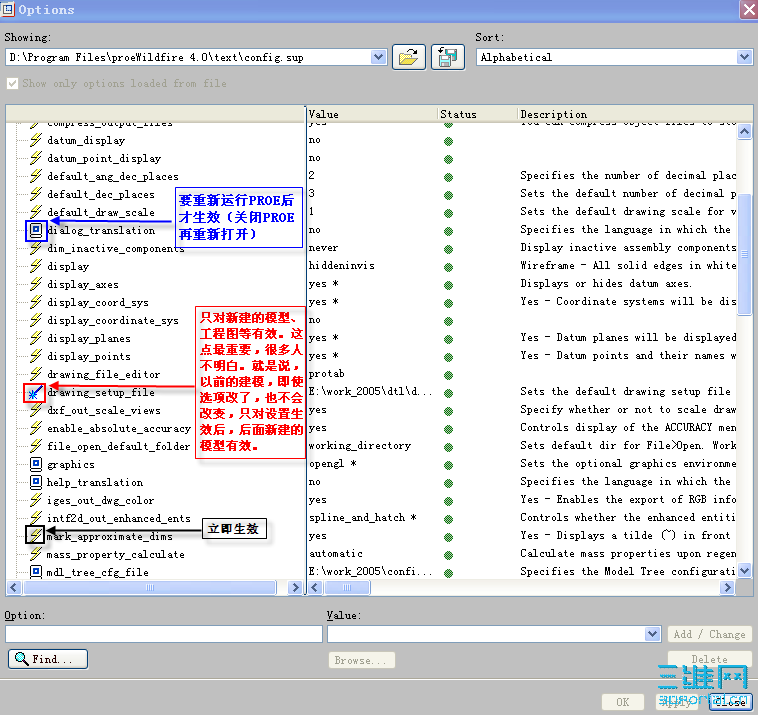This screenshot has width=758, height=715.
Task: Click the lightning icon beside datum_display
Action: click(36, 140)
